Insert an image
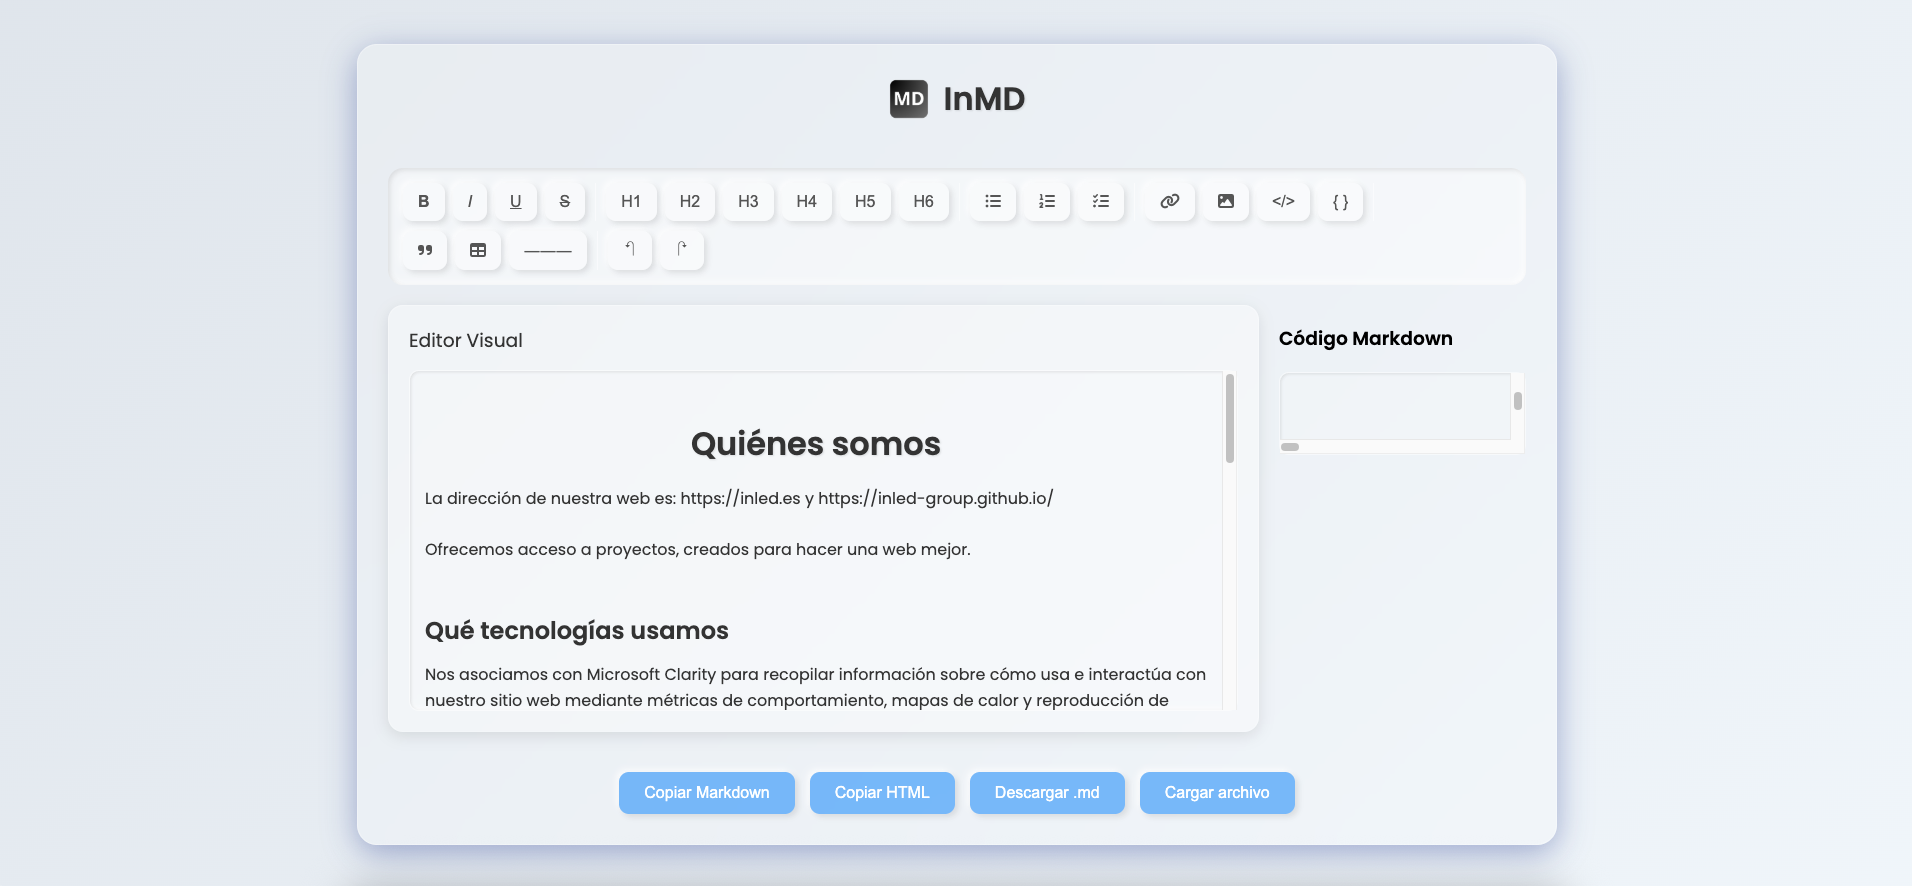The image size is (1912, 886). 1225,201
